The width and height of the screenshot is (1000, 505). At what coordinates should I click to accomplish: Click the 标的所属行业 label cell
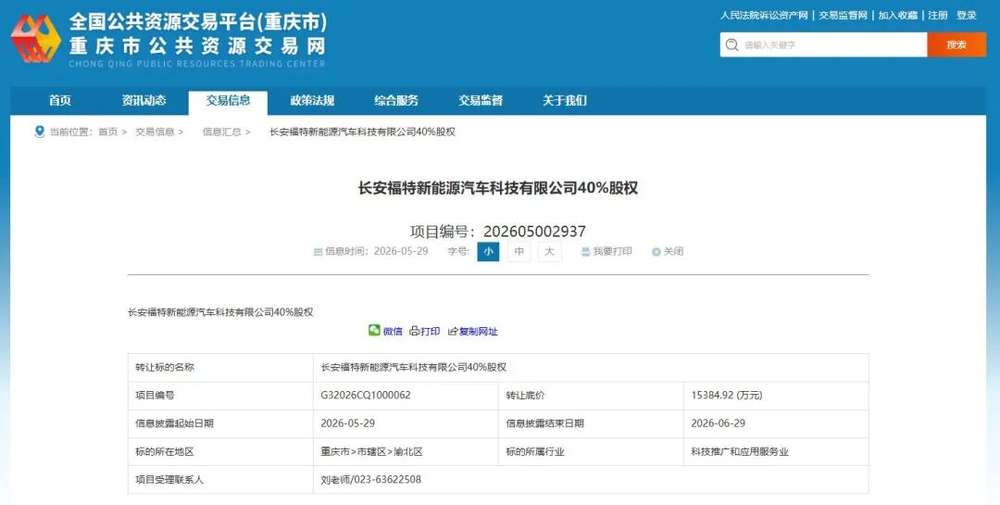pyautogui.click(x=591, y=452)
